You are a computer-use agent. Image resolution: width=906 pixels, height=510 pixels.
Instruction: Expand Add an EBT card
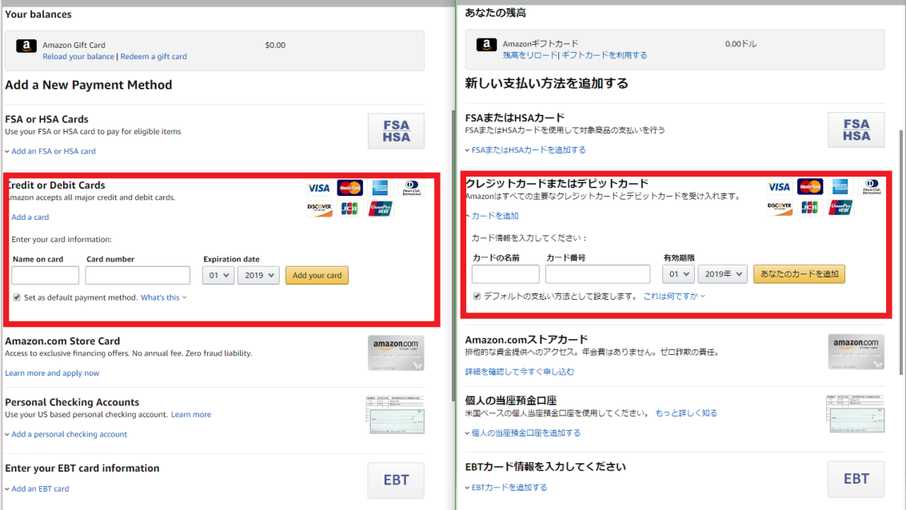pyautogui.click(x=37, y=489)
